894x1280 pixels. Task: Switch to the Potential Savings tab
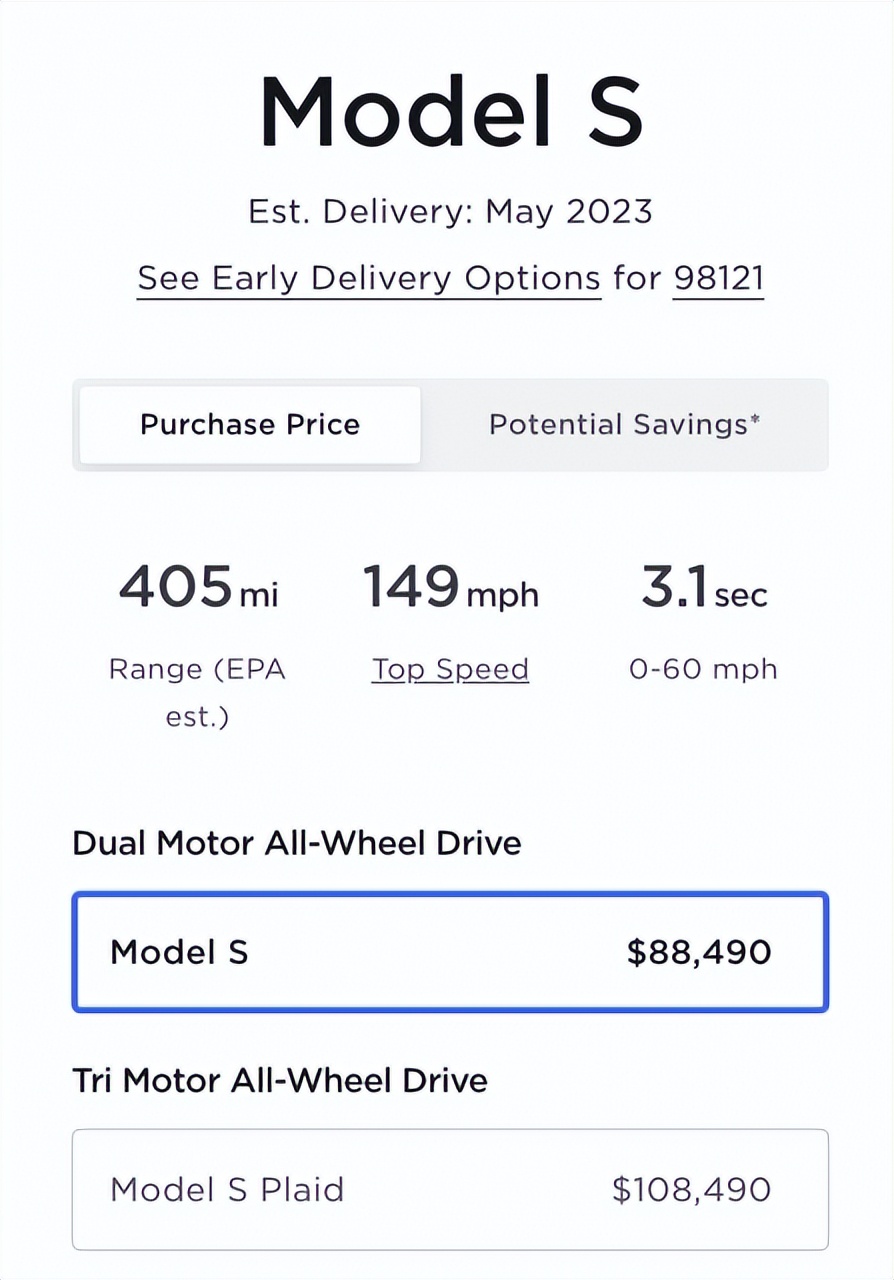pyautogui.click(x=624, y=424)
